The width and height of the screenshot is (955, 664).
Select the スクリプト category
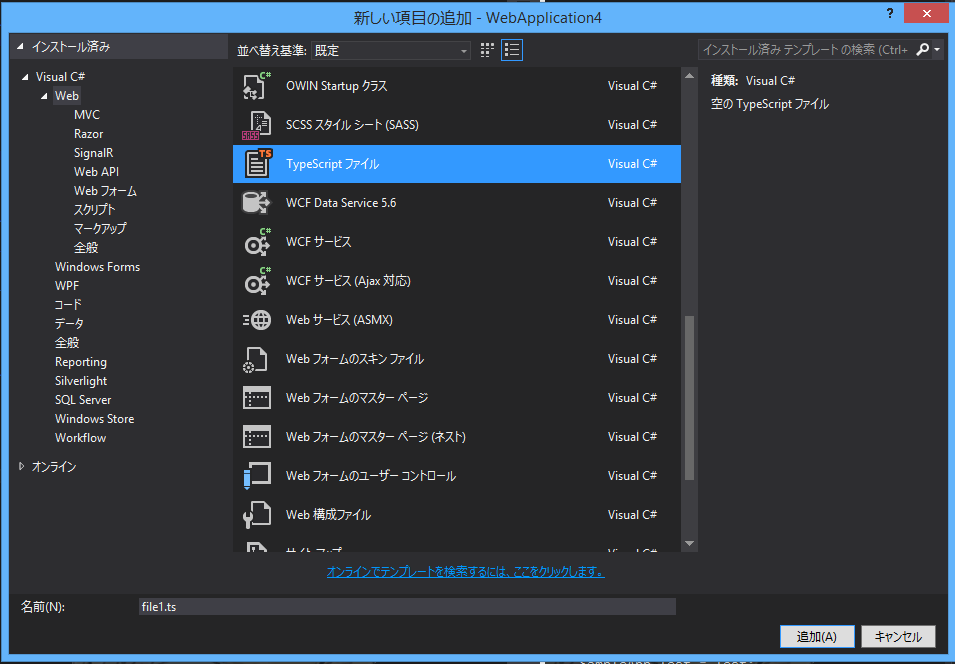94,210
